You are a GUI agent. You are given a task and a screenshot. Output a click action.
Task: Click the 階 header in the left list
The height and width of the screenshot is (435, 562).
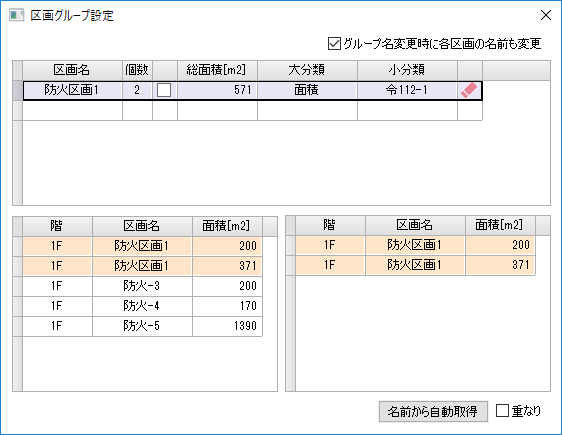coord(57,226)
